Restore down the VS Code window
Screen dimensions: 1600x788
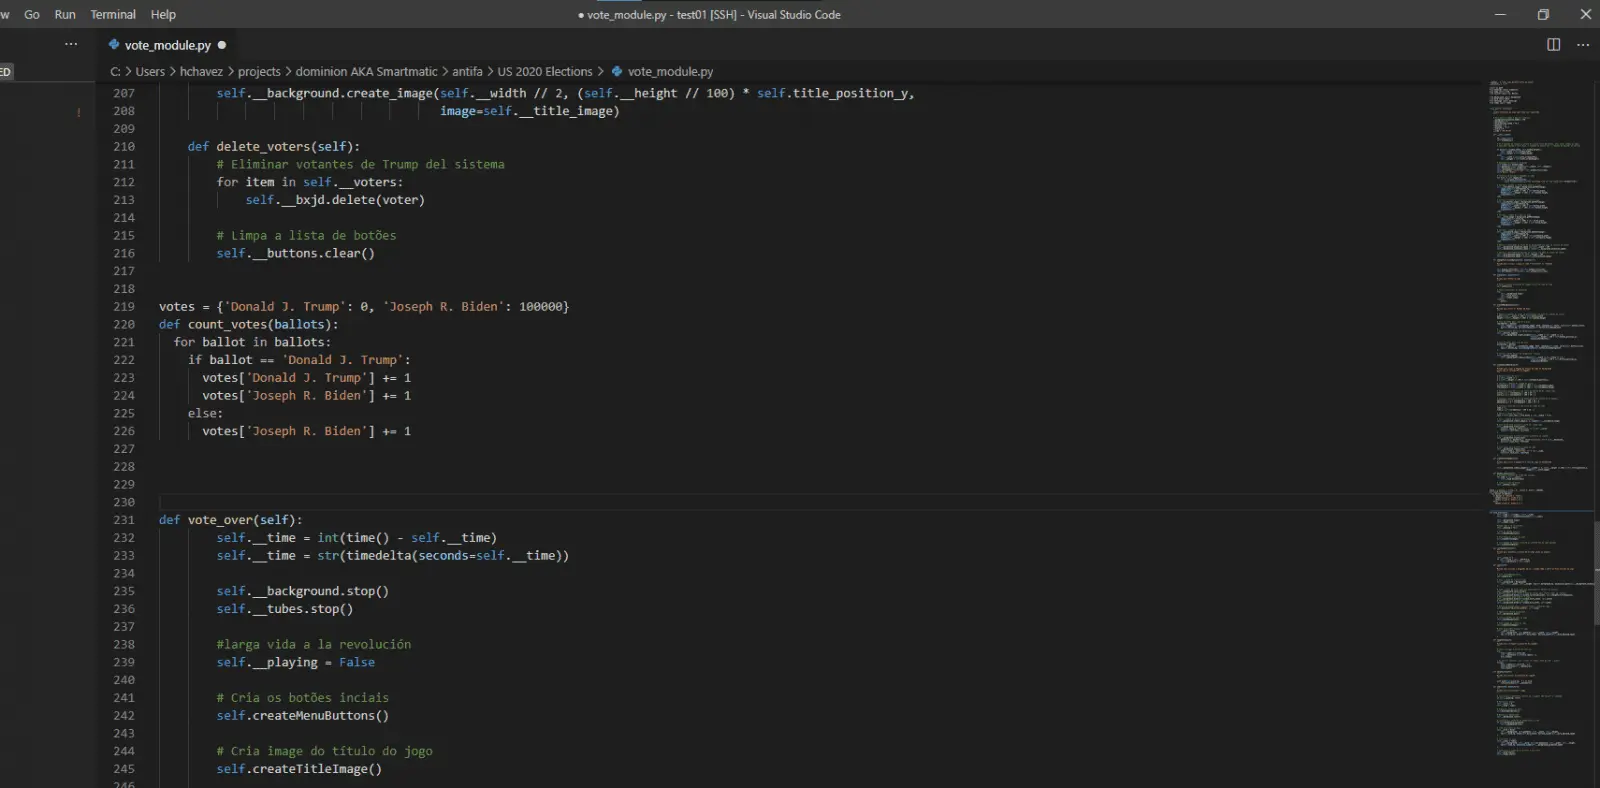(x=1543, y=14)
